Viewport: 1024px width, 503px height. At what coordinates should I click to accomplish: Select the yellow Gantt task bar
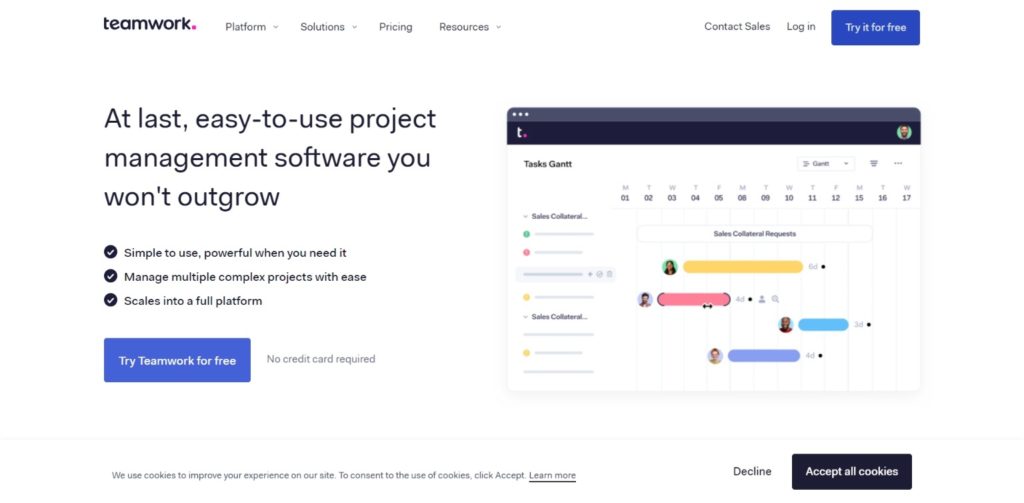click(743, 267)
